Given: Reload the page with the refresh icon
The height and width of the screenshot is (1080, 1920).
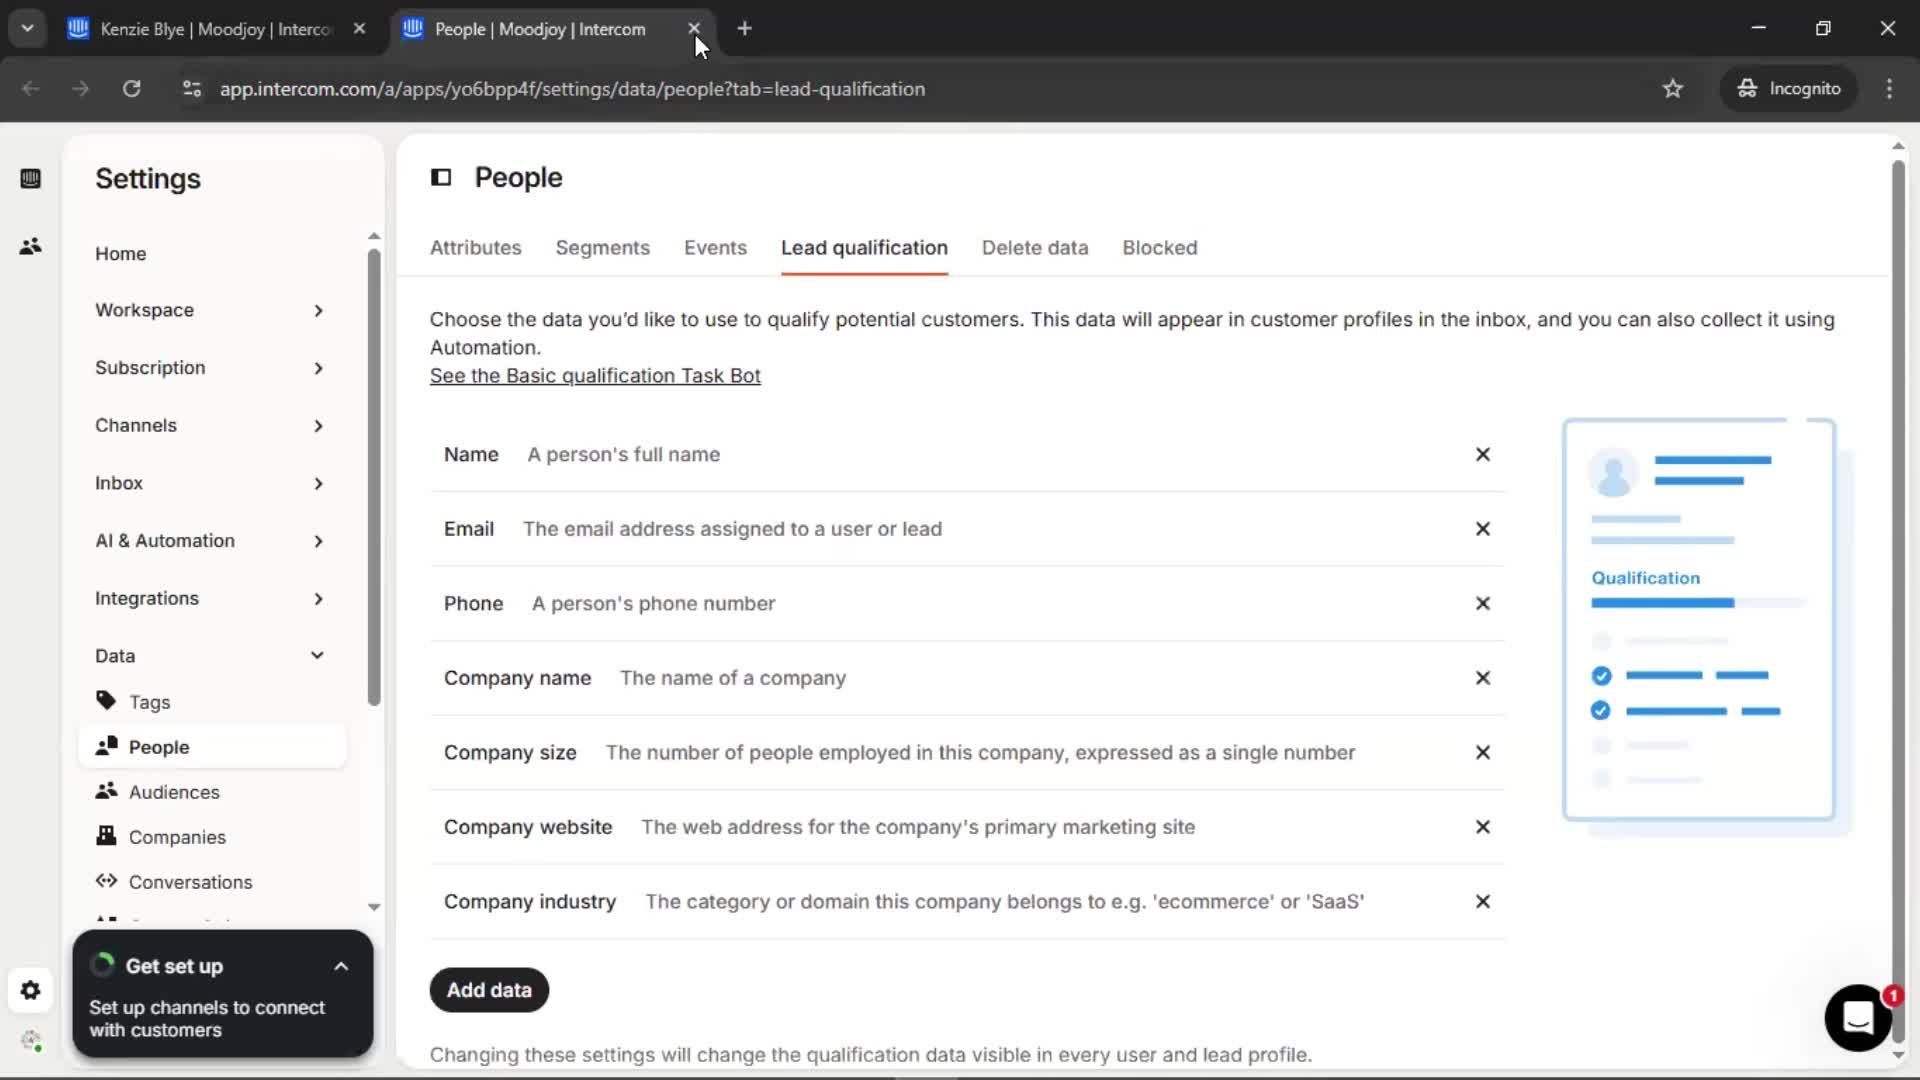Looking at the screenshot, I should 131,89.
